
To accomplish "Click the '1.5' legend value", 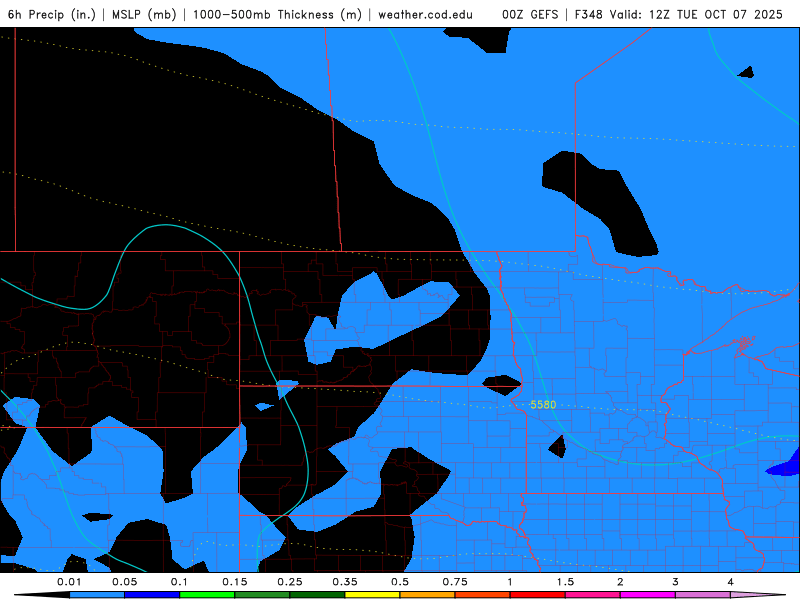I will [565, 582].
